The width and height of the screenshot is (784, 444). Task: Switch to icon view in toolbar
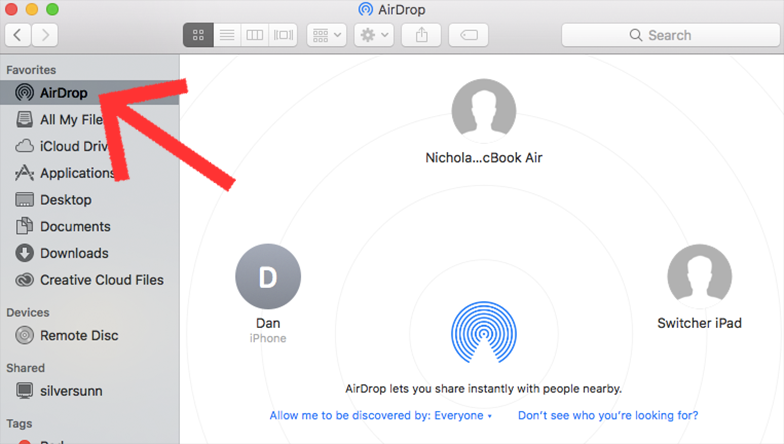[198, 35]
